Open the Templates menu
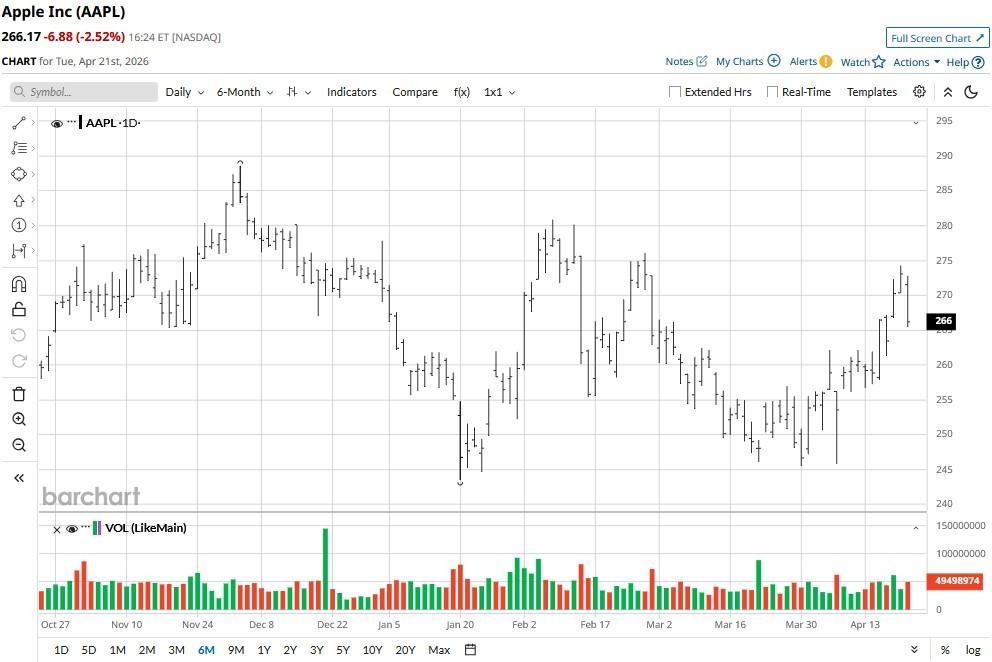Viewport: 992px width, 662px height. 872,92
